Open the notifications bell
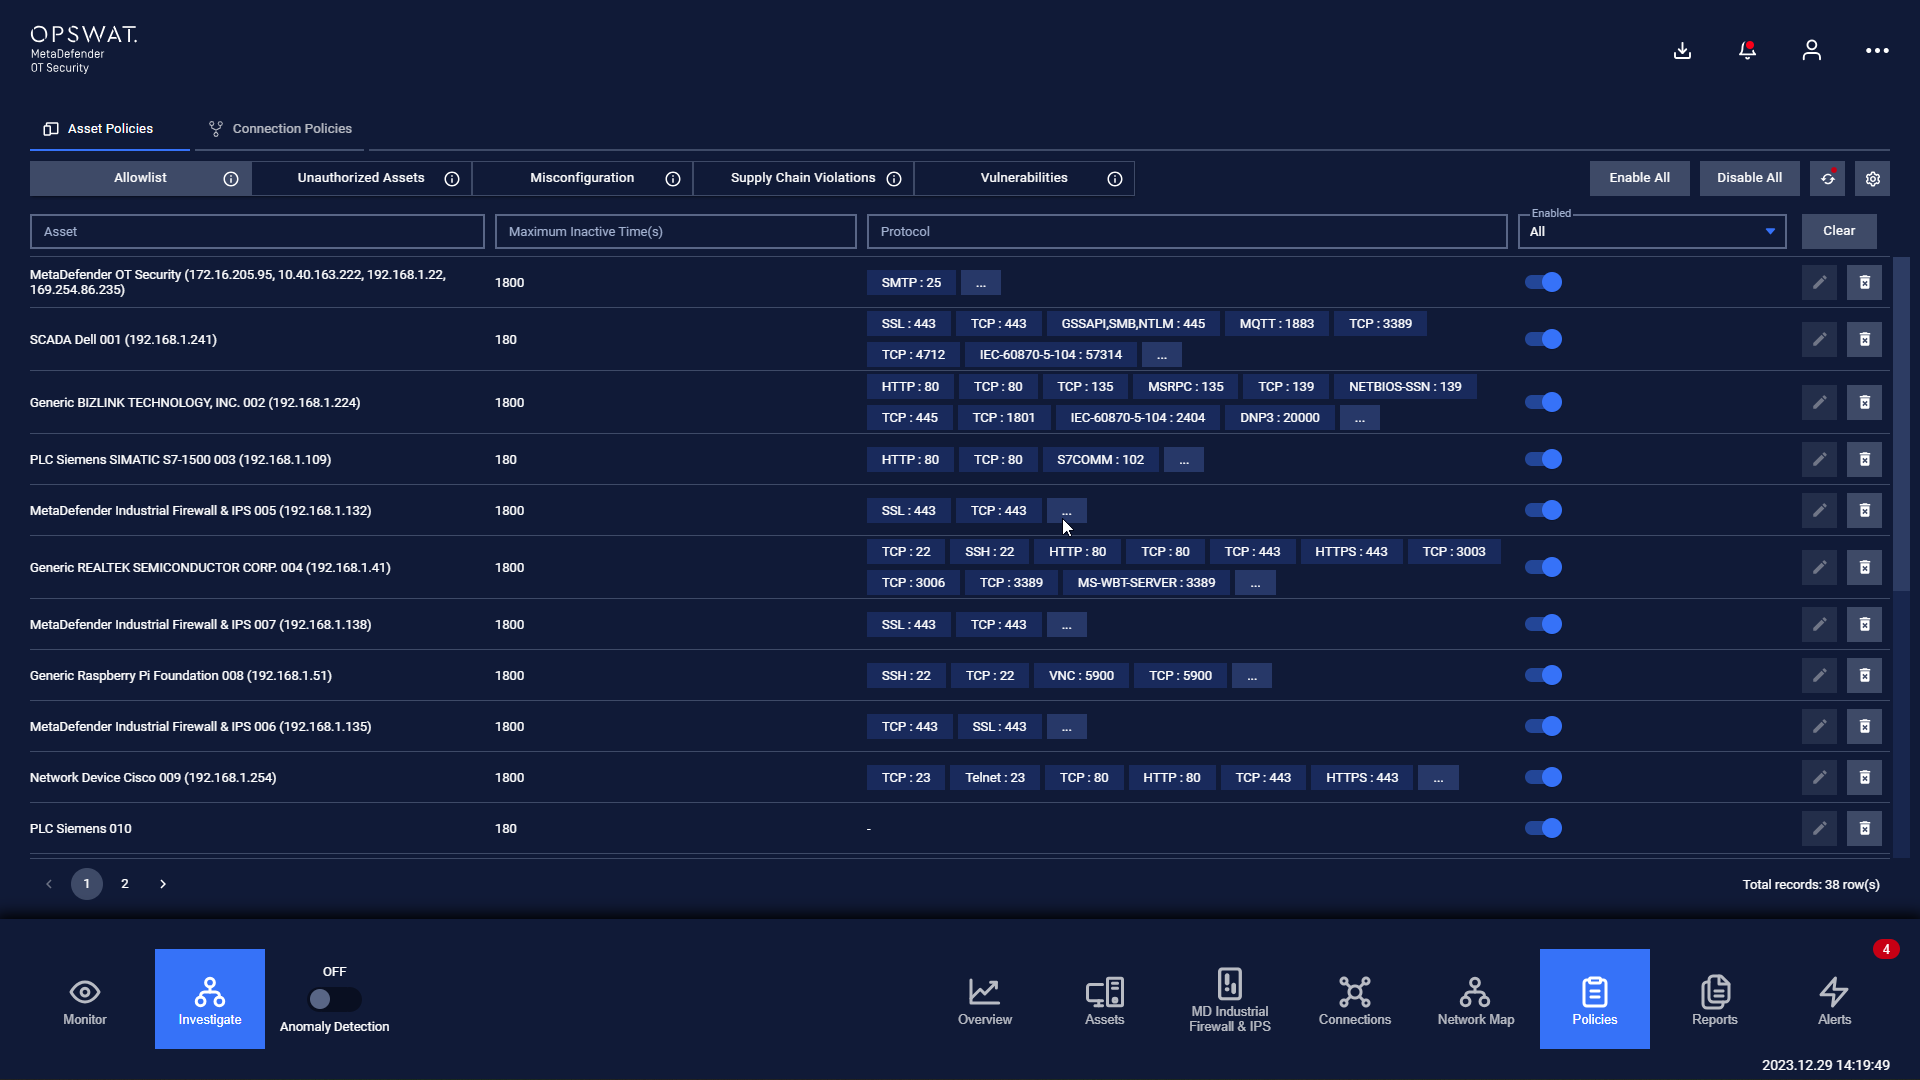This screenshot has width=1920, height=1080. 1747,51
